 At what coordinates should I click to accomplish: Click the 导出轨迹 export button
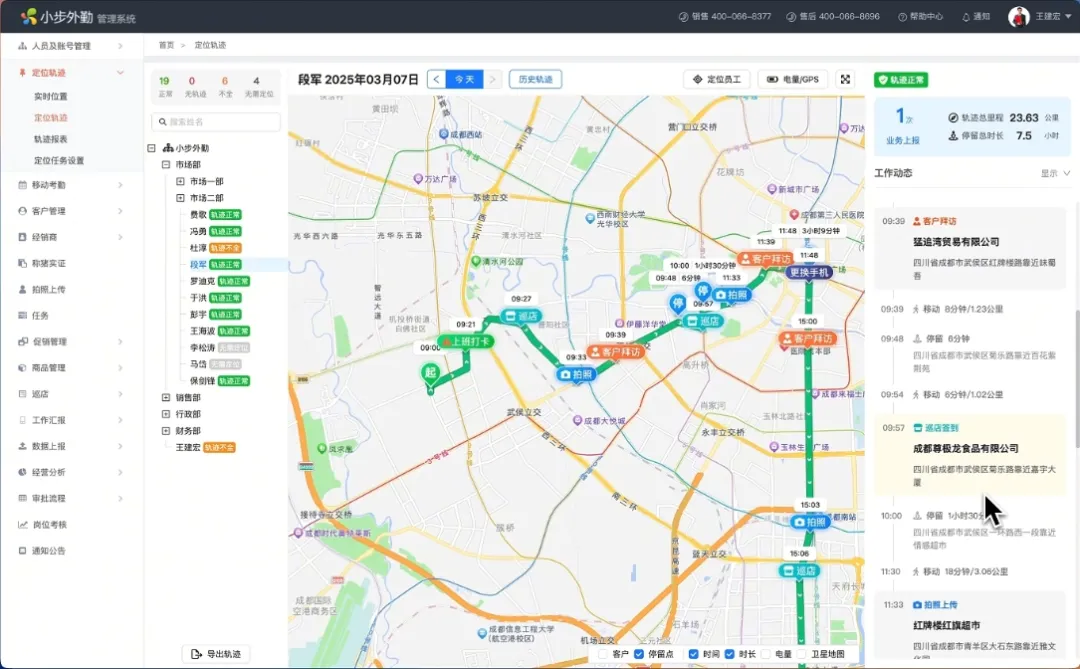click(216, 654)
